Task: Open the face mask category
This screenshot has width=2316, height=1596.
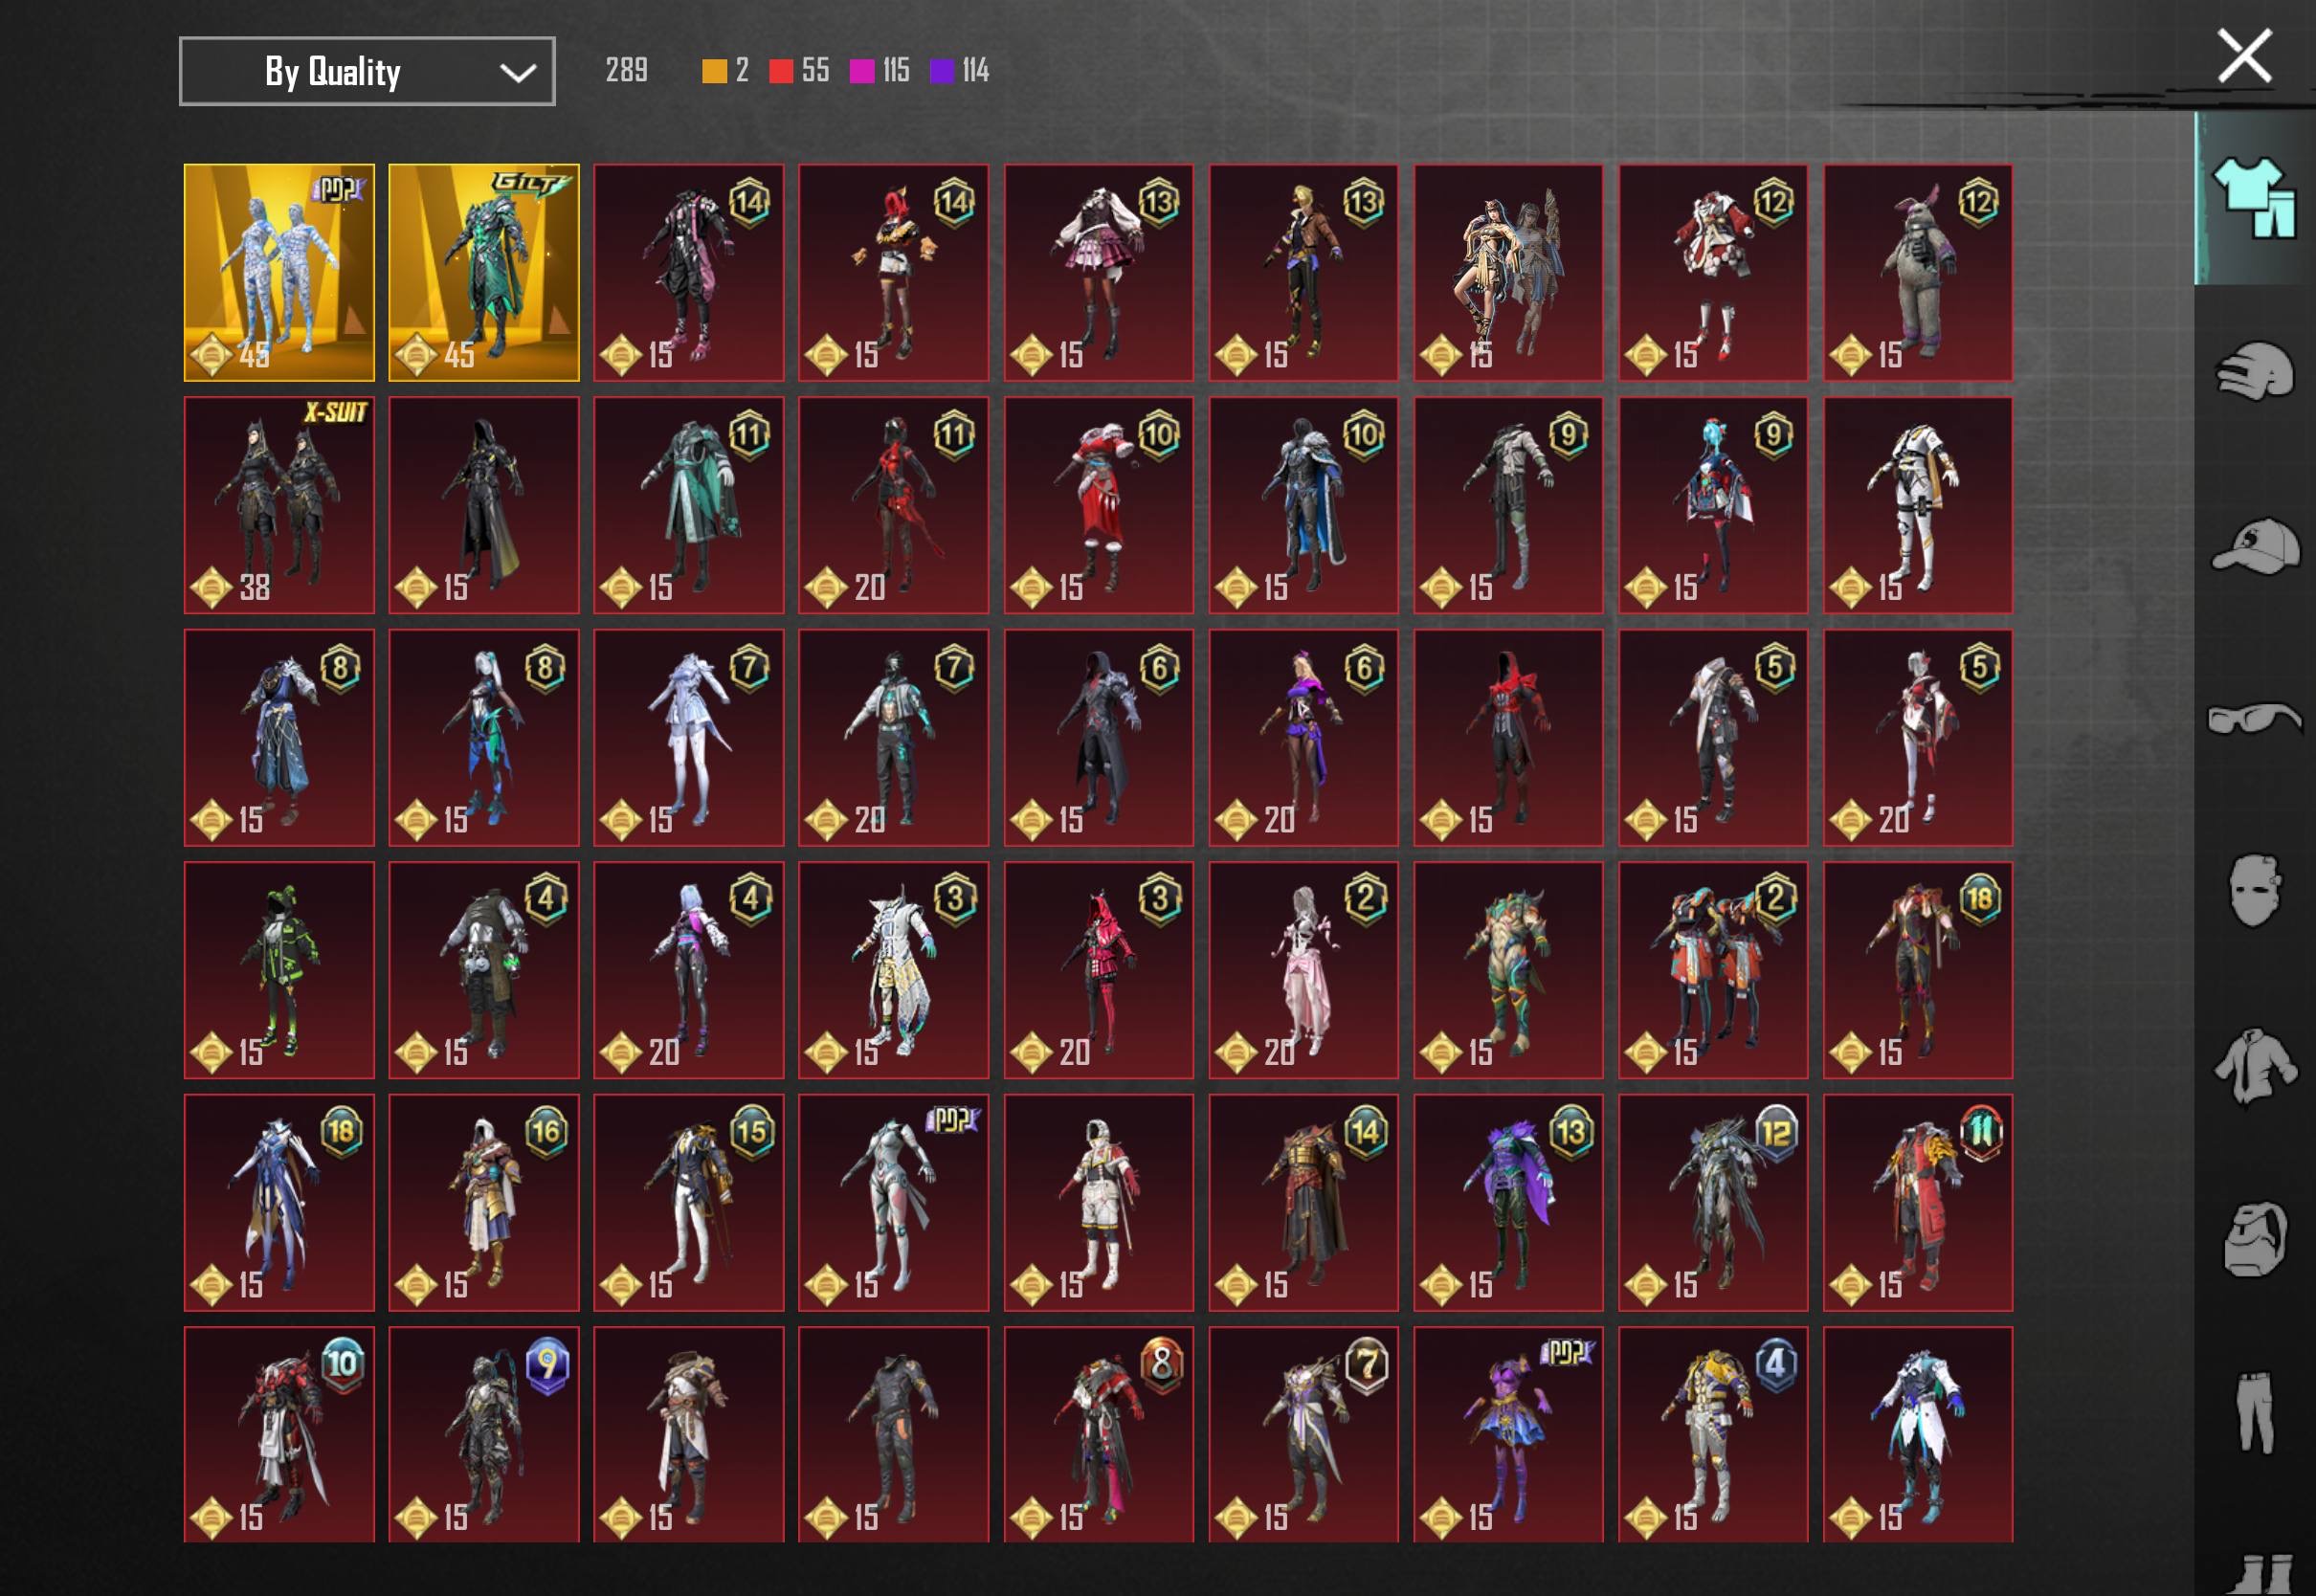Action: (x=2255, y=890)
